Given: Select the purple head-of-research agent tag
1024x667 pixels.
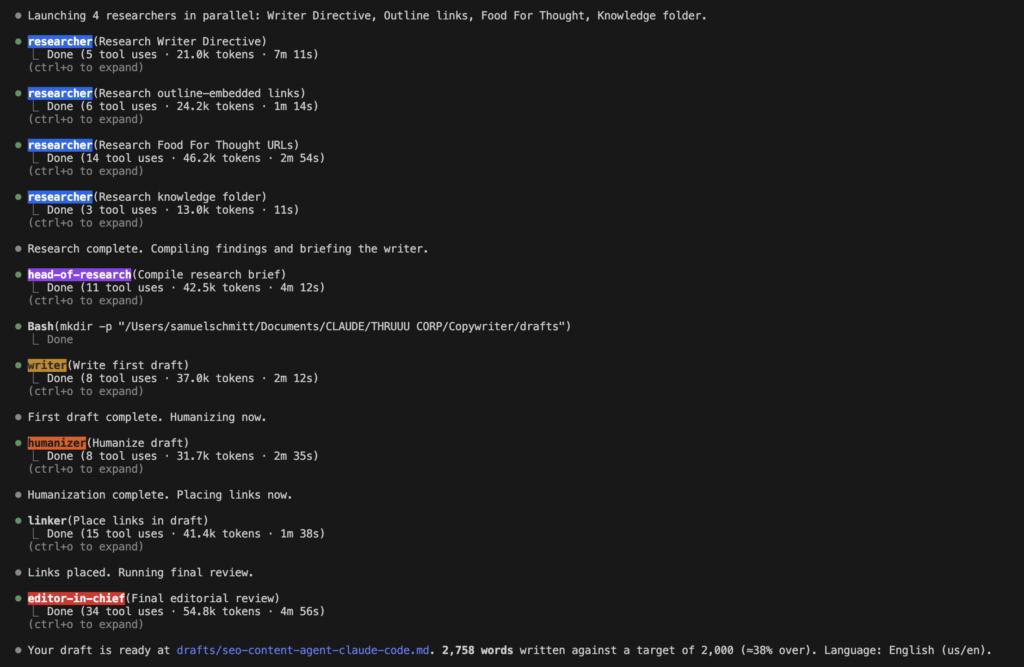Looking at the screenshot, I should click(79, 275).
